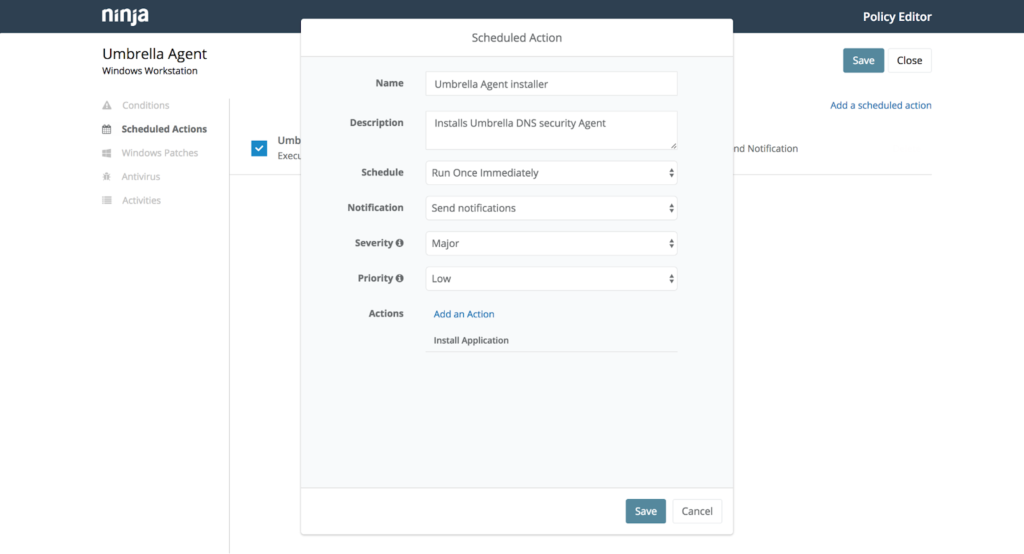Click the Priority info icon
Image resolution: width=1024 pixels, height=554 pixels.
pyautogui.click(x=400, y=278)
